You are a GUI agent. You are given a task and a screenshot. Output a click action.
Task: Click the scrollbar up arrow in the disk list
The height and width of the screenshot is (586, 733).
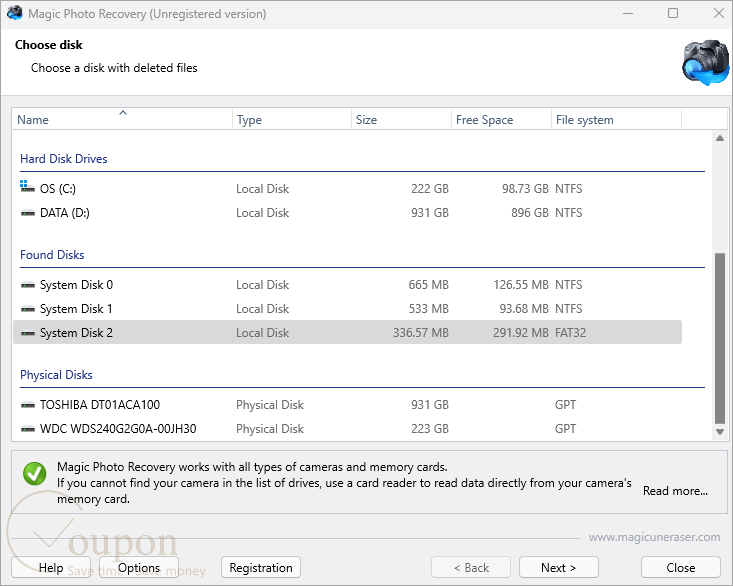[720, 138]
